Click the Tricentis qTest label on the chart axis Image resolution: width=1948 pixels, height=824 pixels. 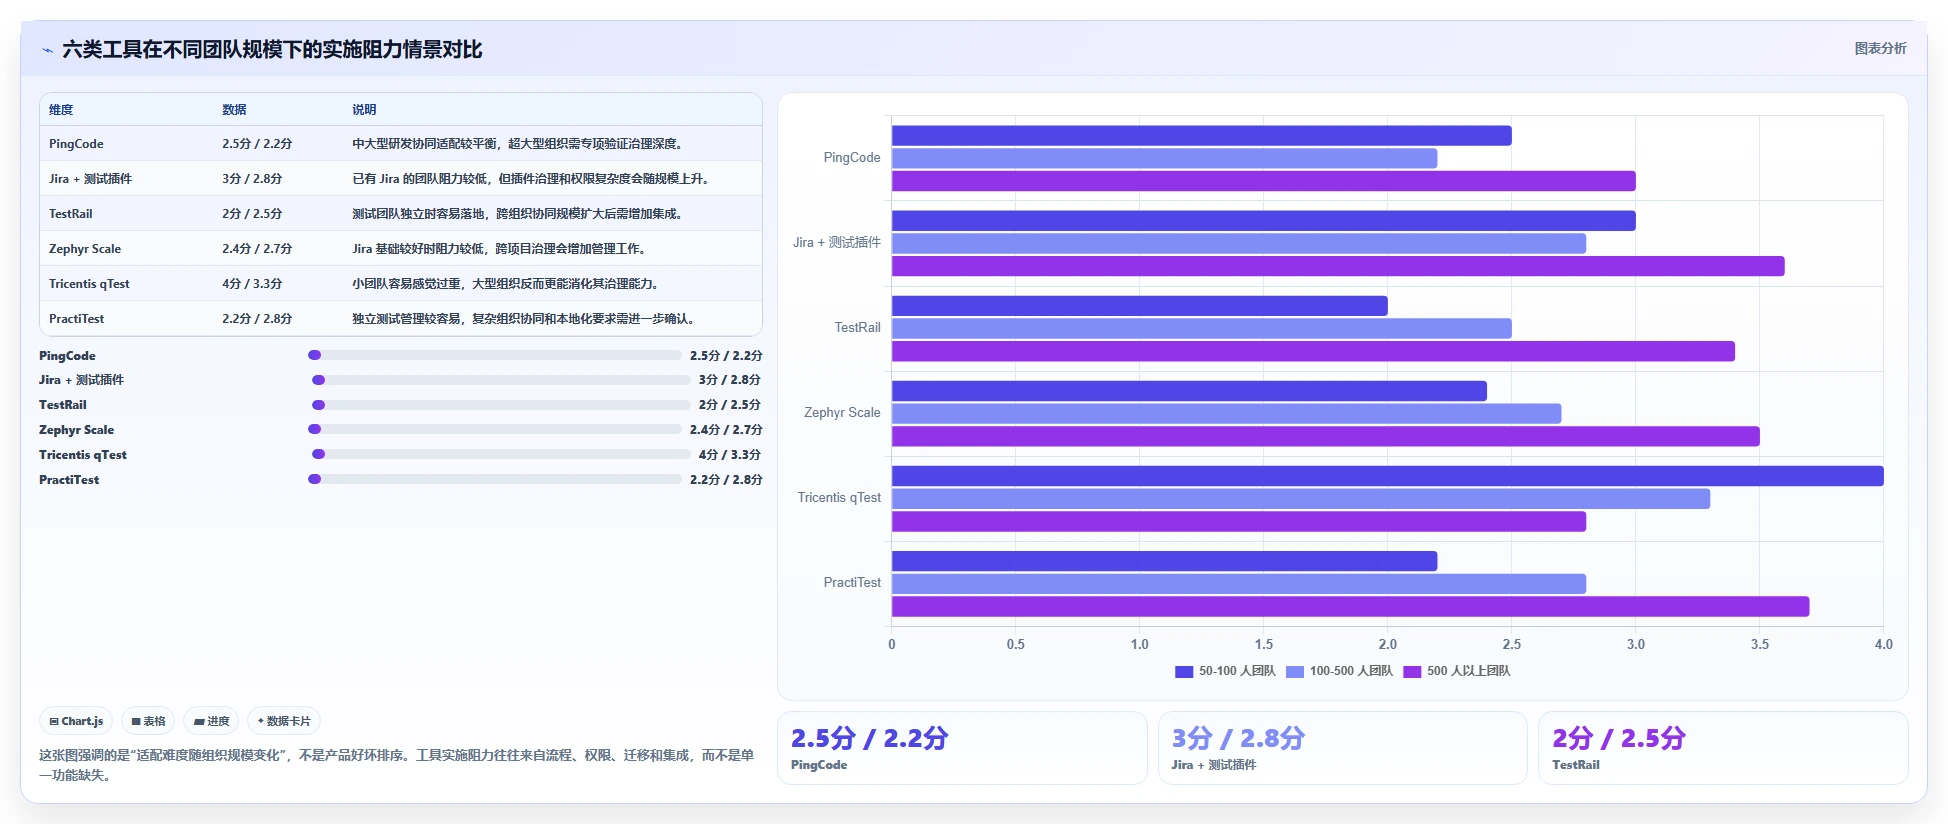point(839,498)
